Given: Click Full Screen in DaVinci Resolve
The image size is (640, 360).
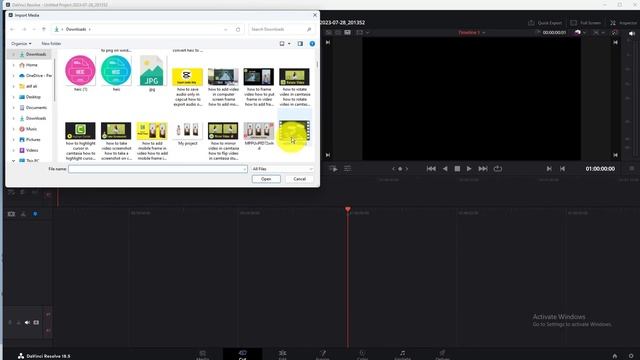Looking at the screenshot, I should (x=586, y=23).
